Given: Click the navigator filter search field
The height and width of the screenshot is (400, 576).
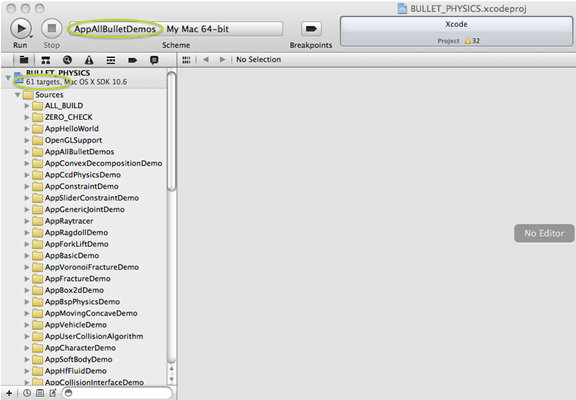Looking at the screenshot, I should 117,393.
